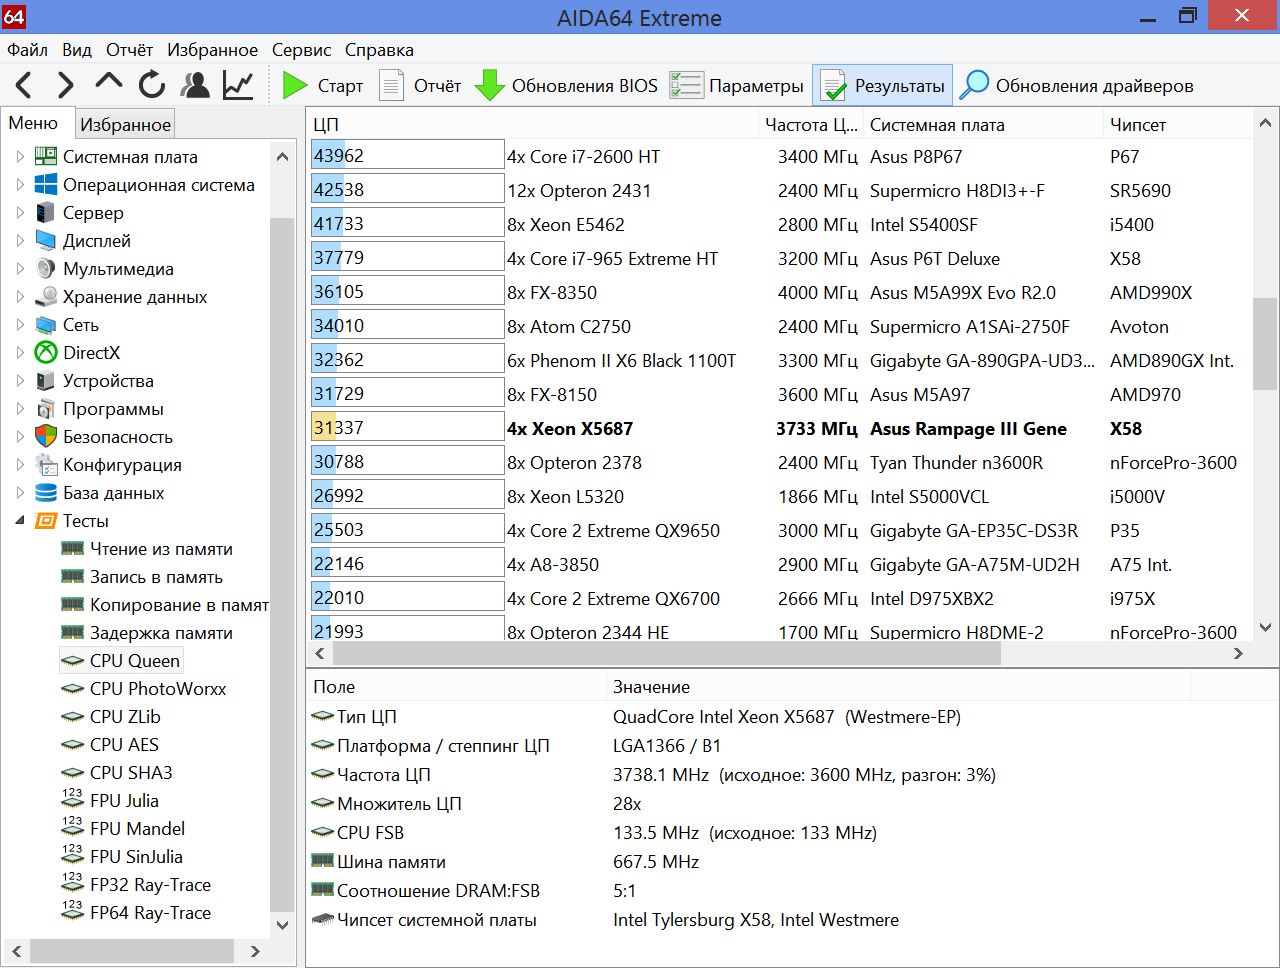Open the Справка menu
Viewport: 1280px width, 968px height.
379,50
